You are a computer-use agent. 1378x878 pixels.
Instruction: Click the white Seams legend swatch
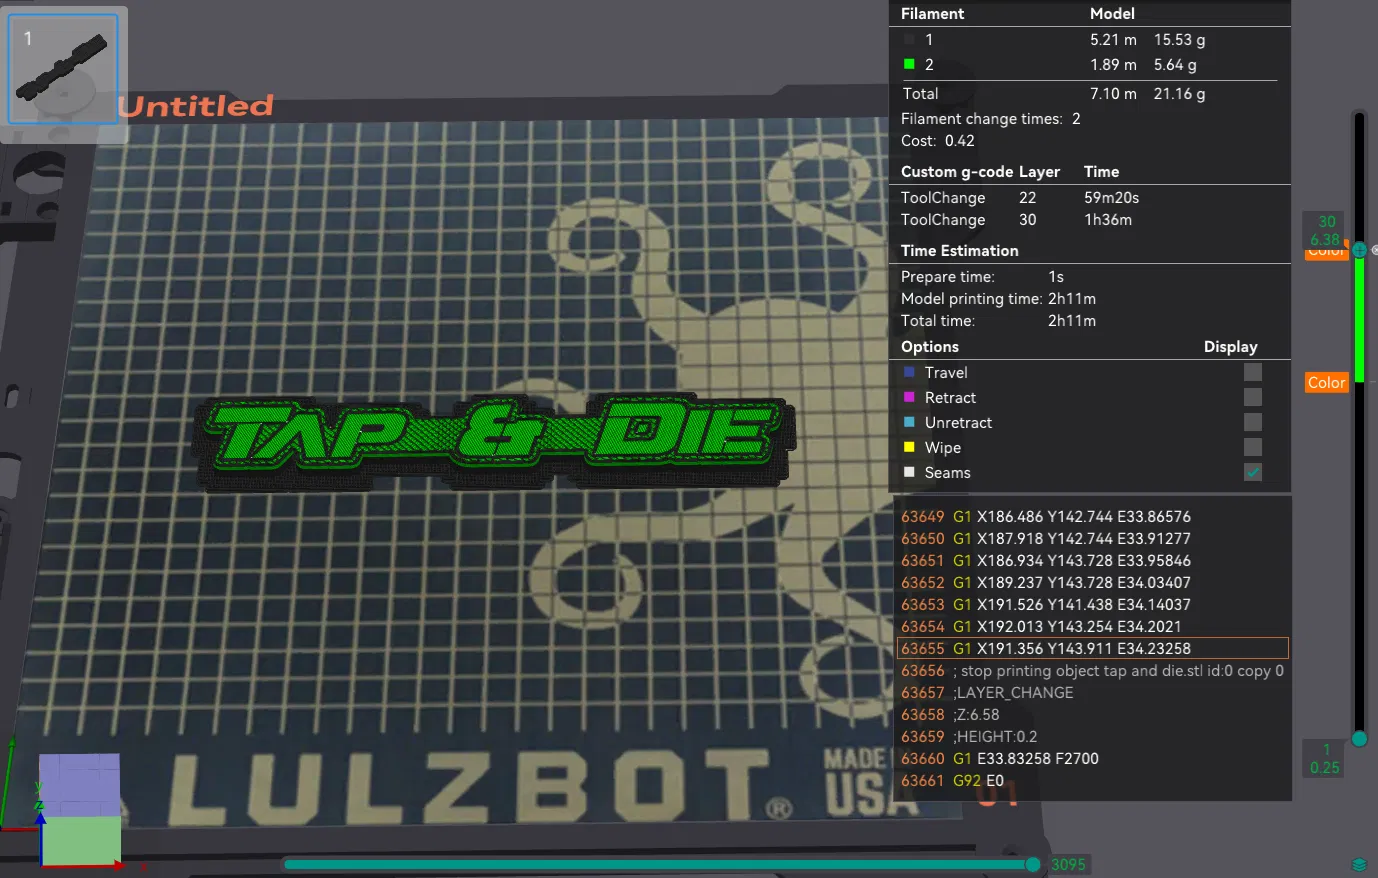point(909,472)
